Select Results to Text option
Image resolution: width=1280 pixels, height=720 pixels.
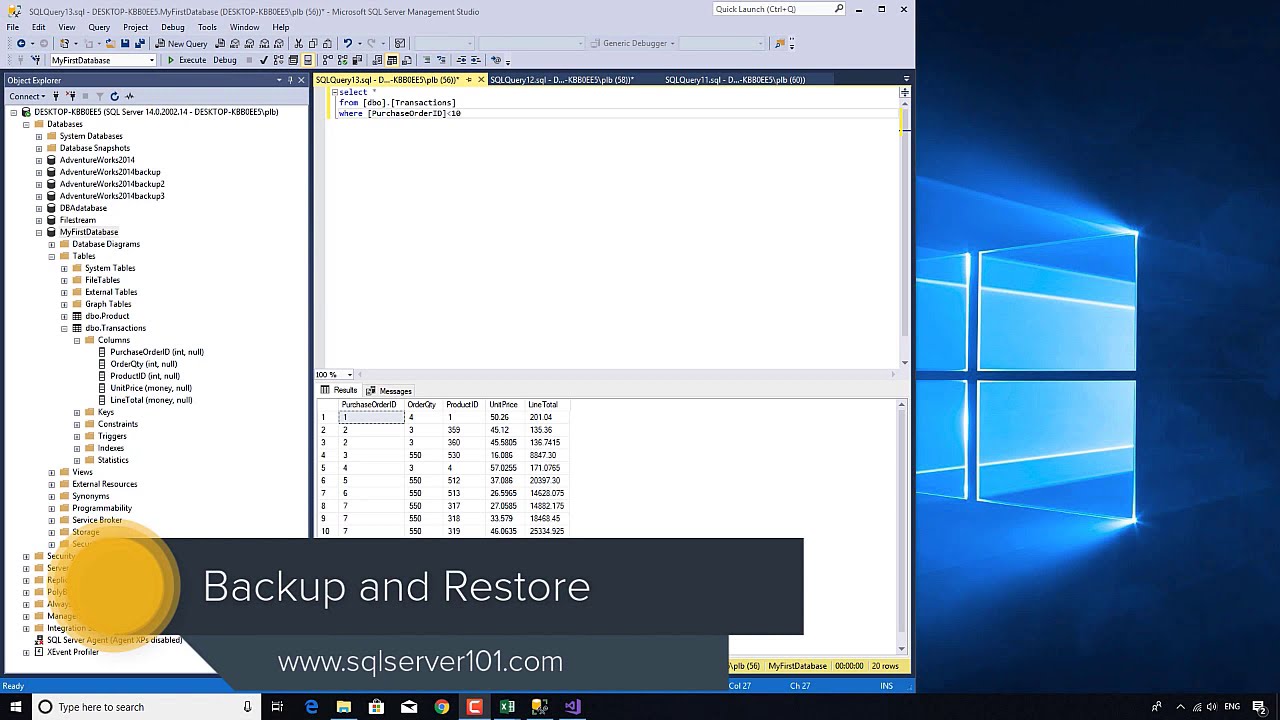pos(377,60)
